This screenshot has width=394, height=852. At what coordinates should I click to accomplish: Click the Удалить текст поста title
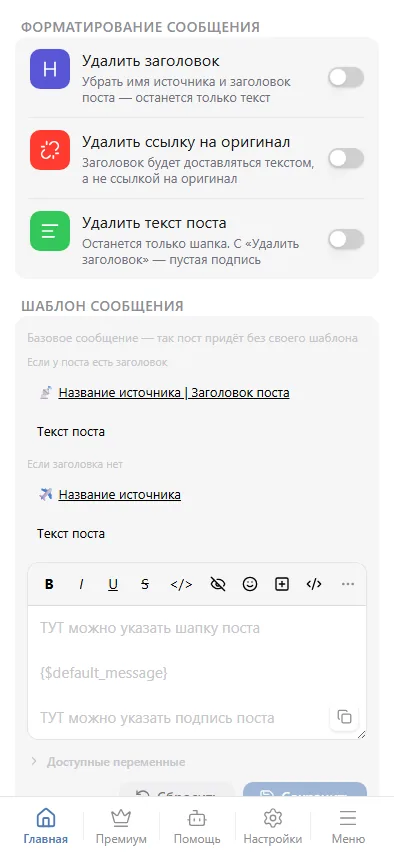[154, 223]
